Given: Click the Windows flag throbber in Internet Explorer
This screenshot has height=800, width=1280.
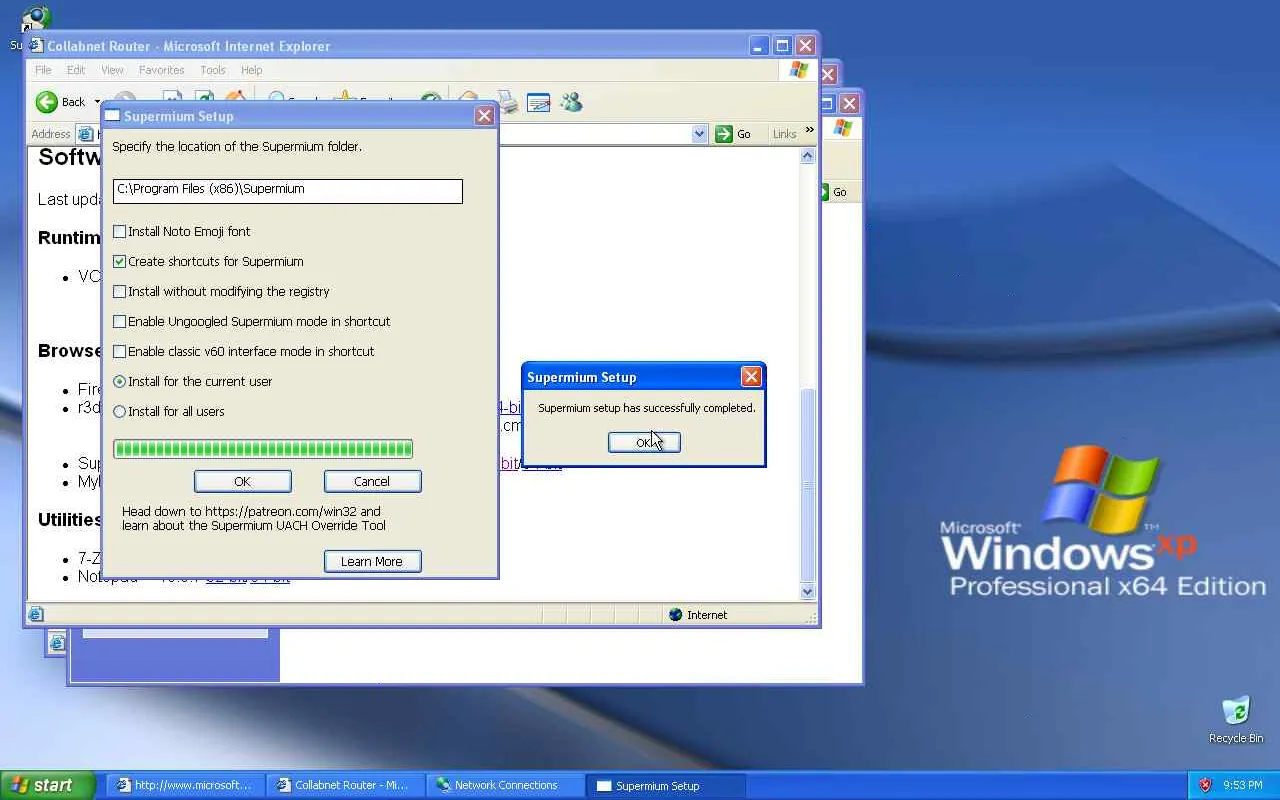Looking at the screenshot, I should click(x=798, y=70).
